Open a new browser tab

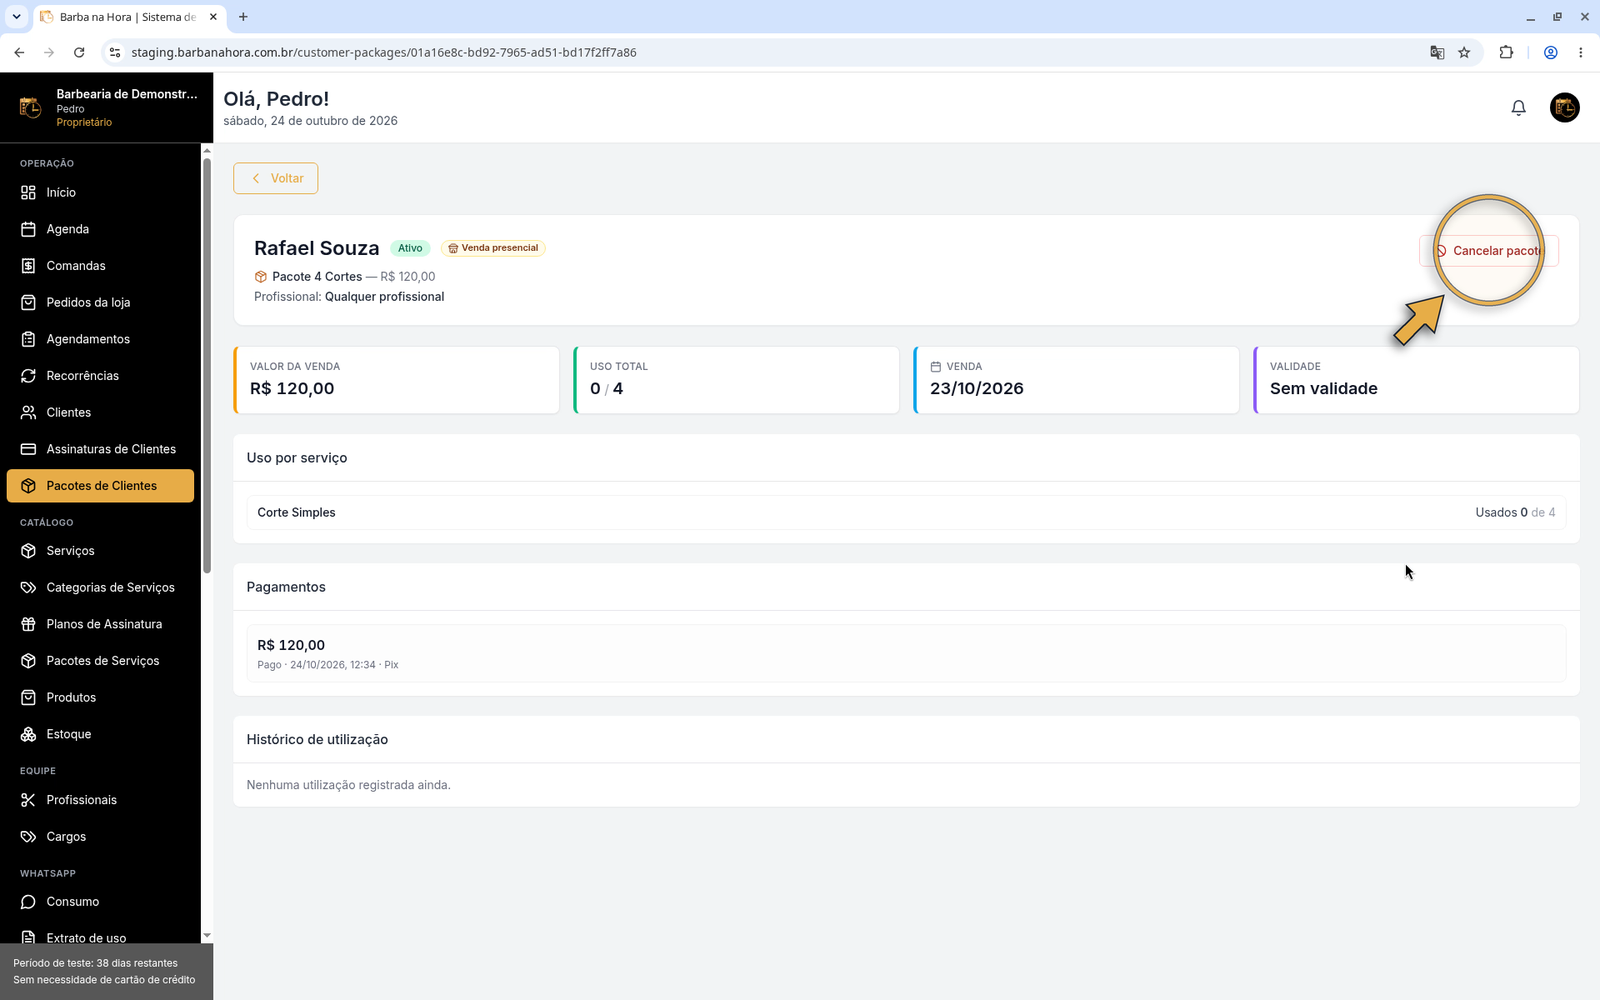(x=243, y=17)
